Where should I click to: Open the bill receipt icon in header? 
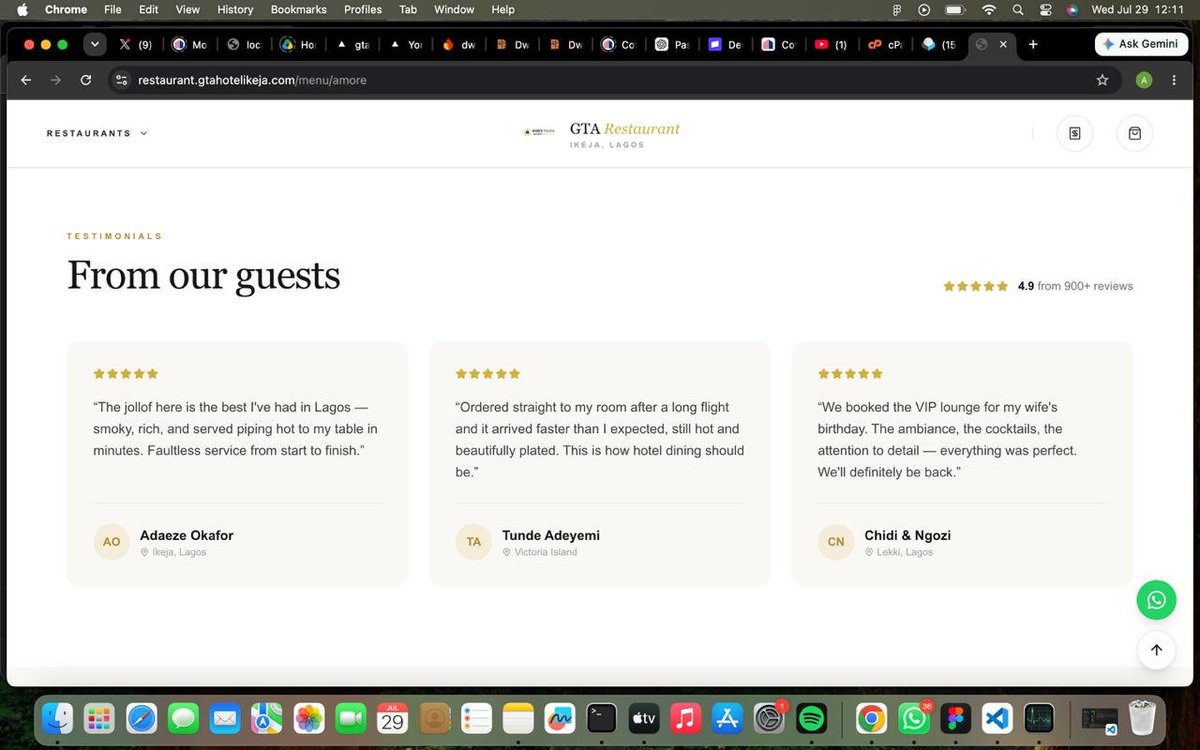(x=1075, y=133)
